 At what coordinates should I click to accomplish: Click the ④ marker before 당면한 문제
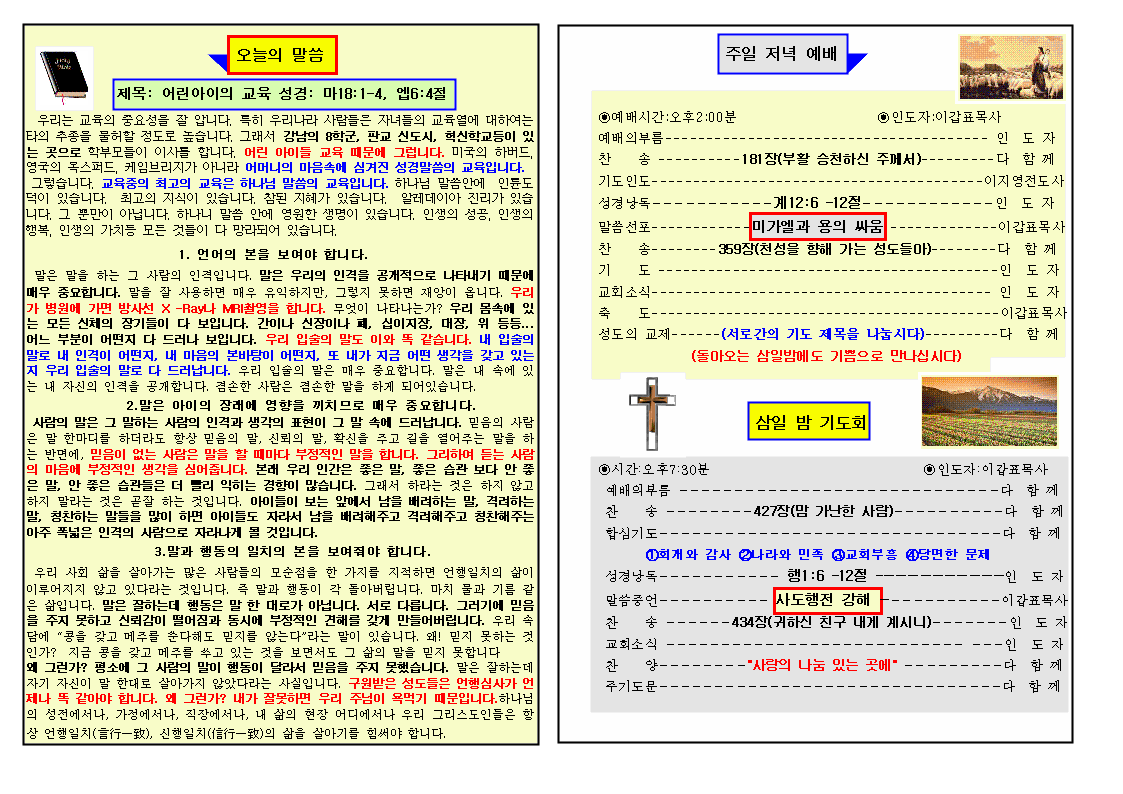[x=911, y=554]
